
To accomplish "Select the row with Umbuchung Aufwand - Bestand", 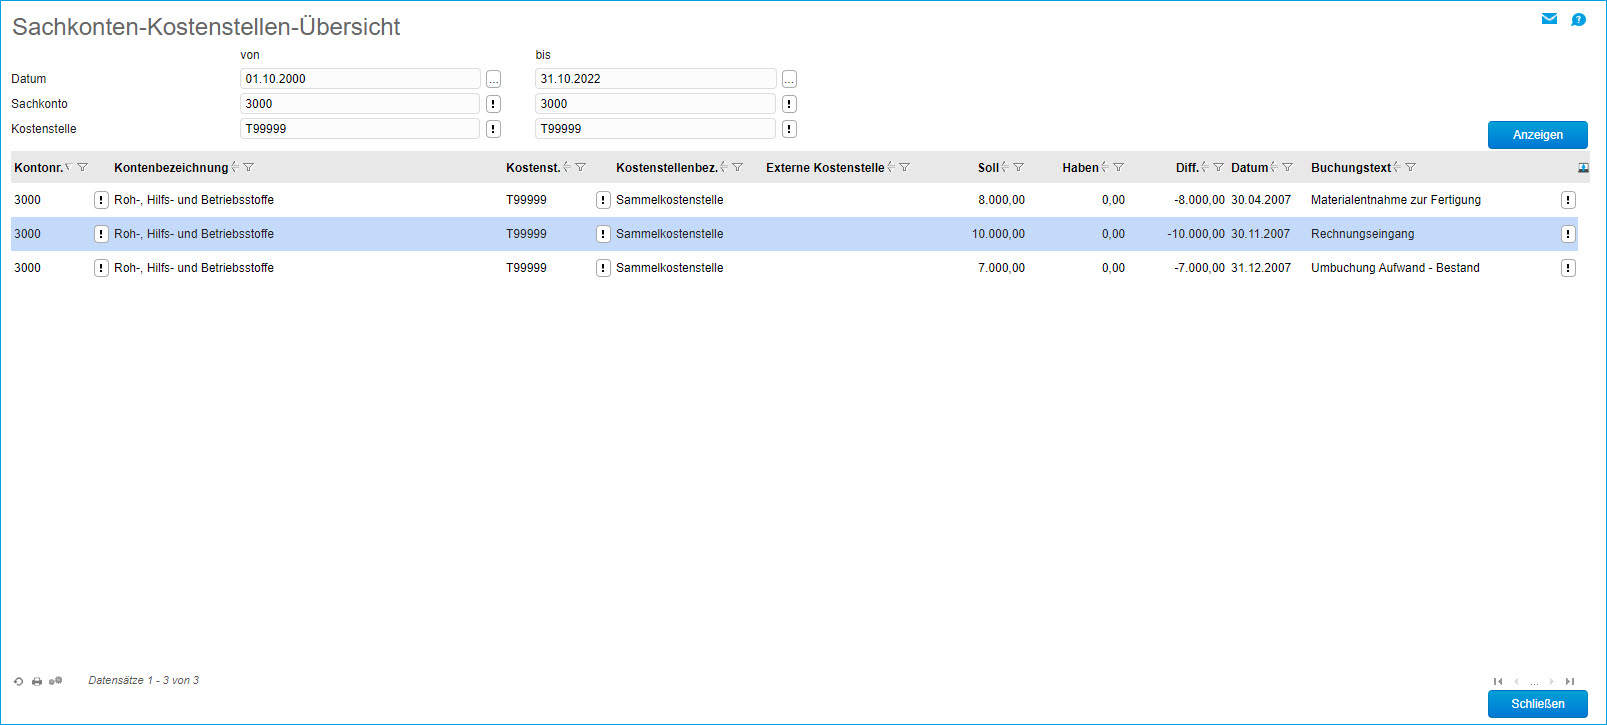I will pos(1394,268).
